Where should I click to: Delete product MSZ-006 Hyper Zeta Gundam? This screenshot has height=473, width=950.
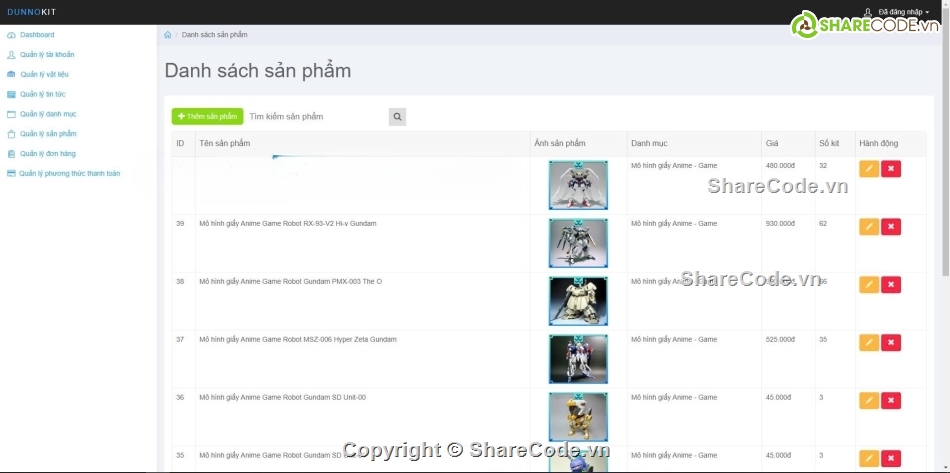click(x=891, y=343)
